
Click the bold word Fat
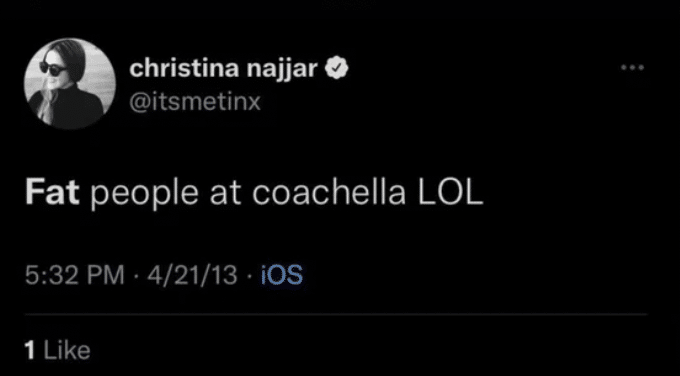[52, 193]
